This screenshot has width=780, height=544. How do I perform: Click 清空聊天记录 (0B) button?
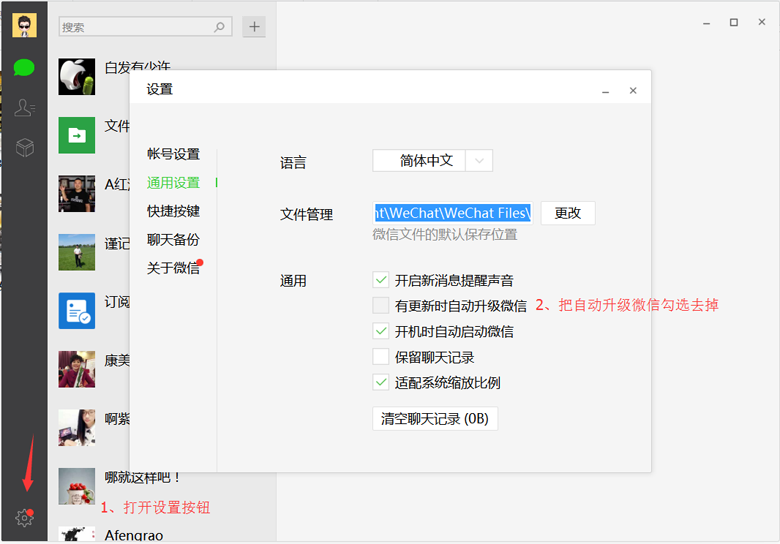pyautogui.click(x=434, y=419)
